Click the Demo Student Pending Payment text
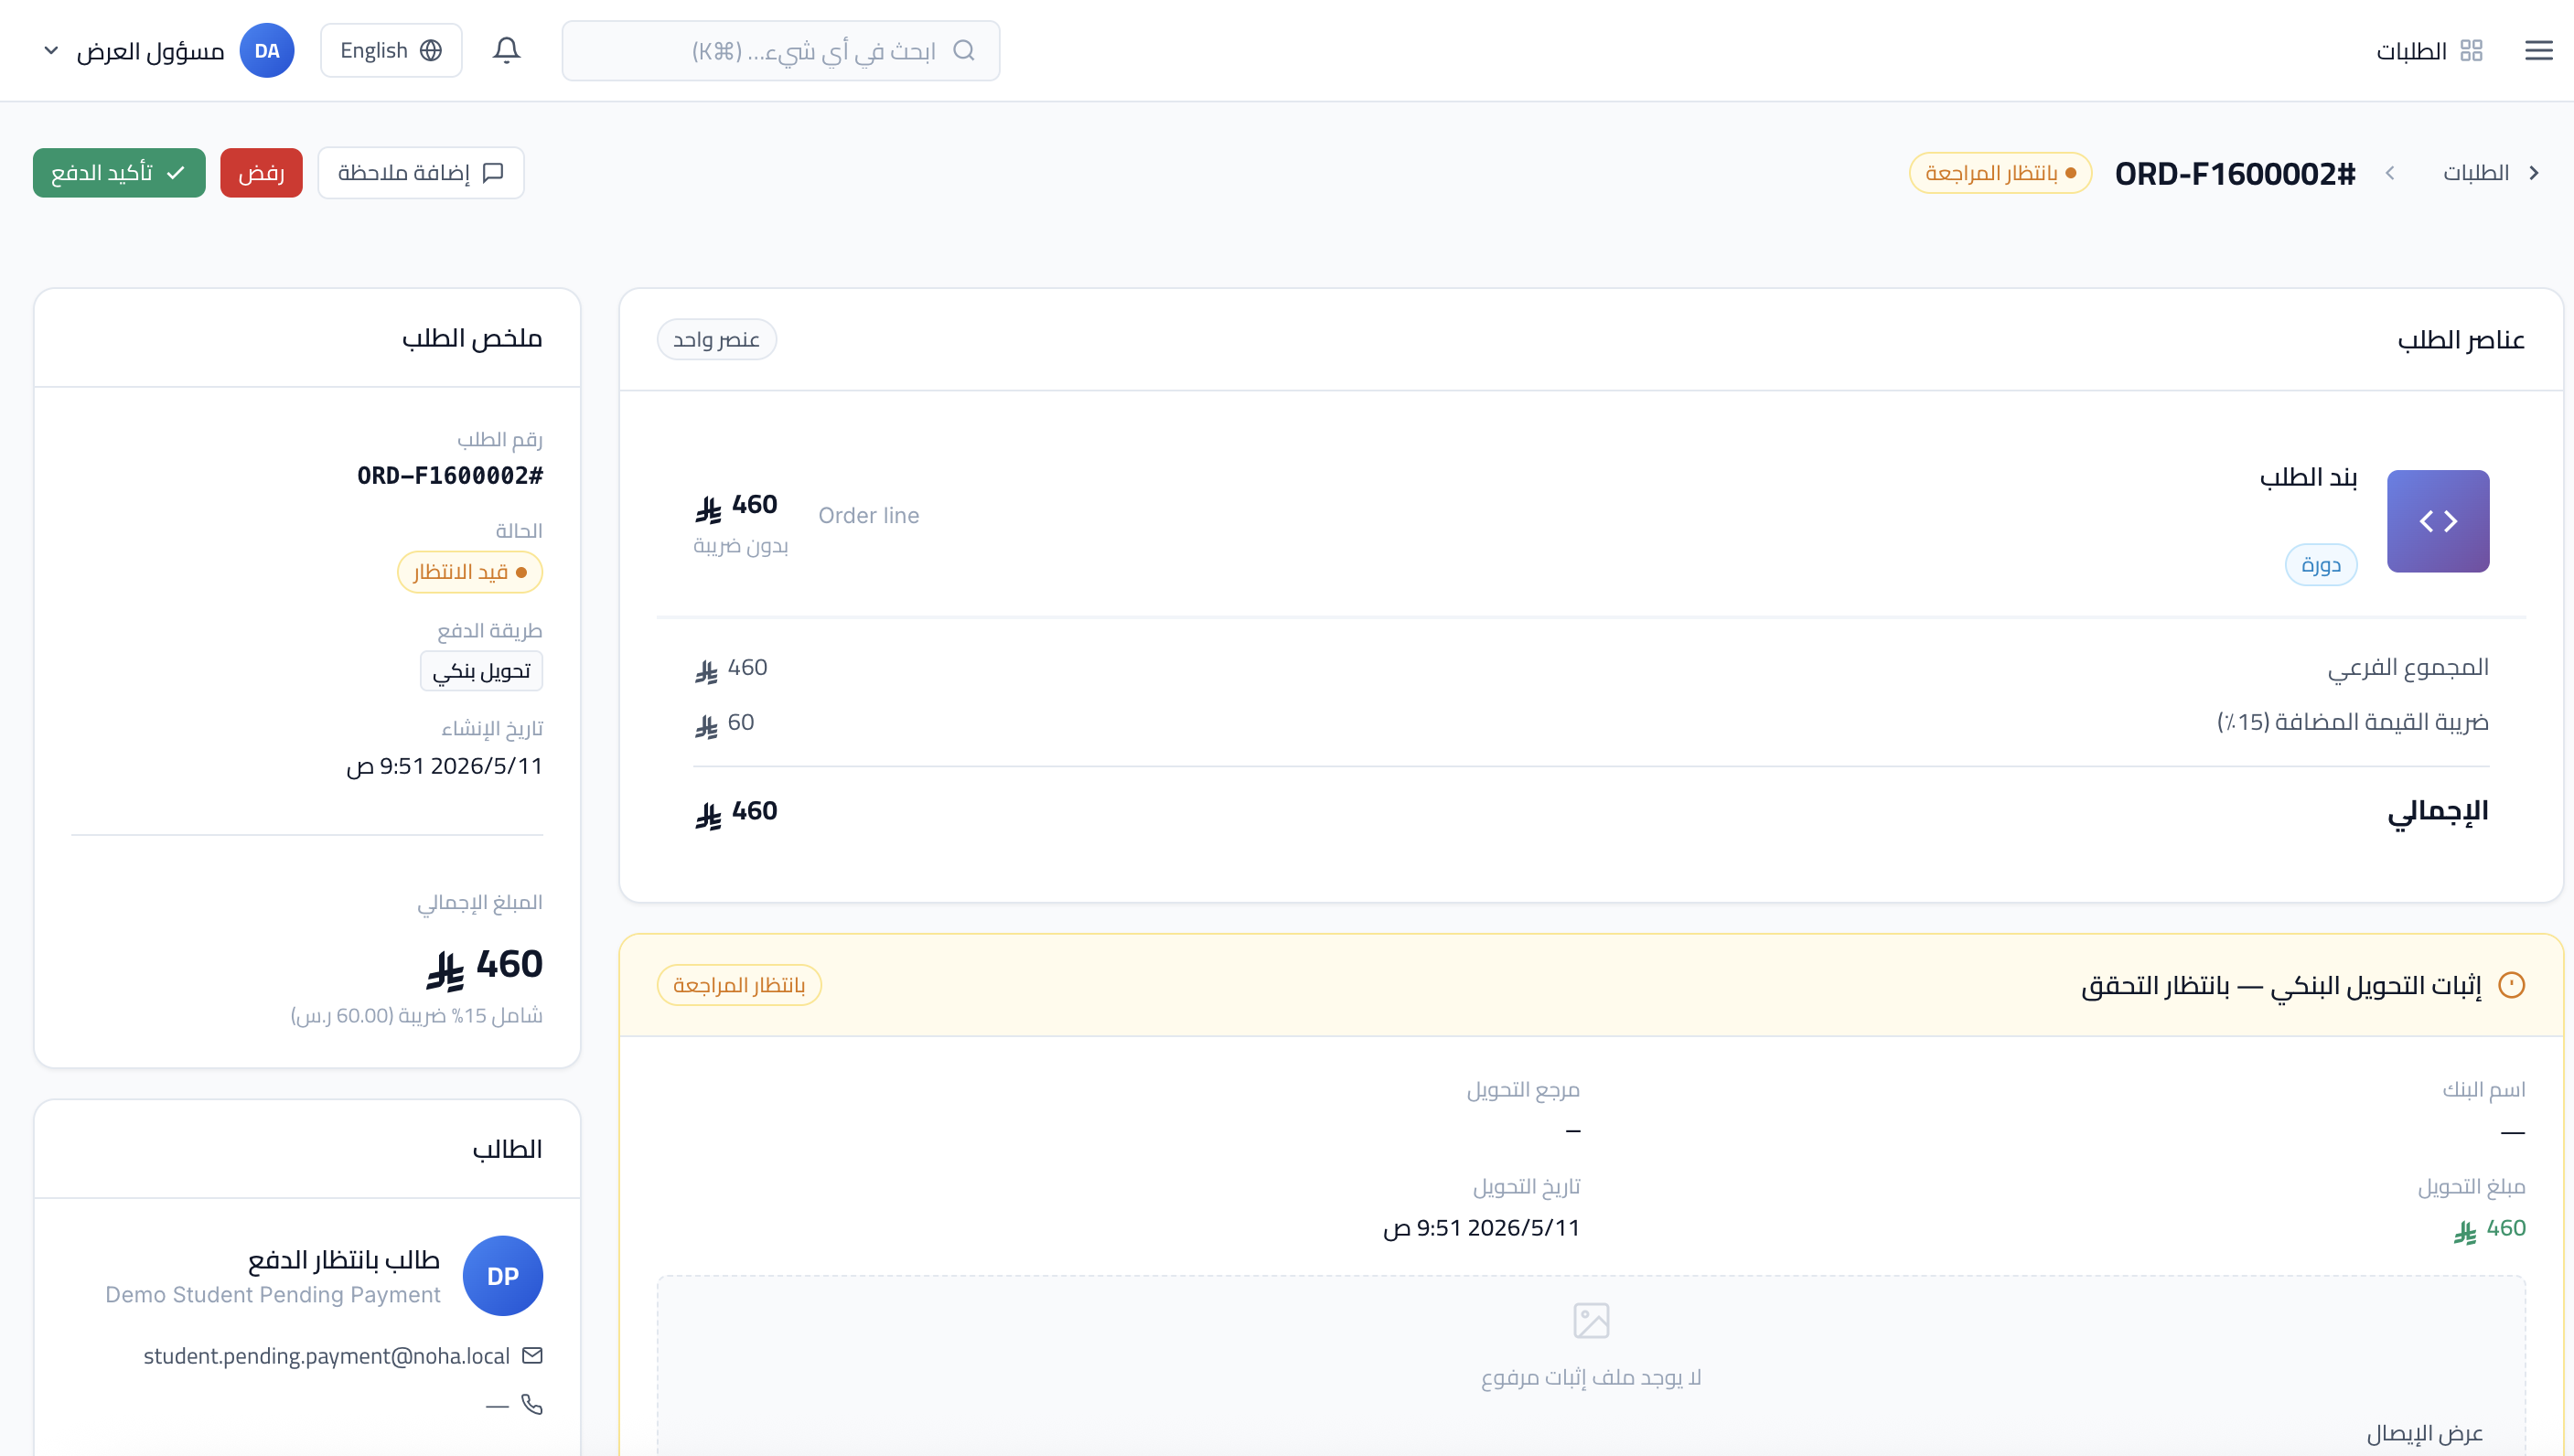The width and height of the screenshot is (2574, 1456). click(273, 1294)
